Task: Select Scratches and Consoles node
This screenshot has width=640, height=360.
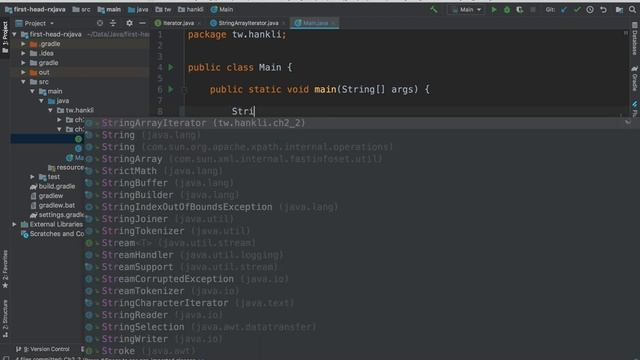Action: click(x=52, y=234)
